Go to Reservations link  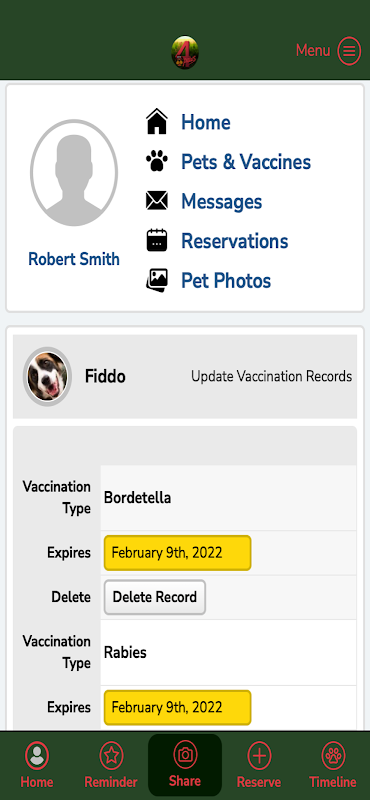click(x=235, y=241)
